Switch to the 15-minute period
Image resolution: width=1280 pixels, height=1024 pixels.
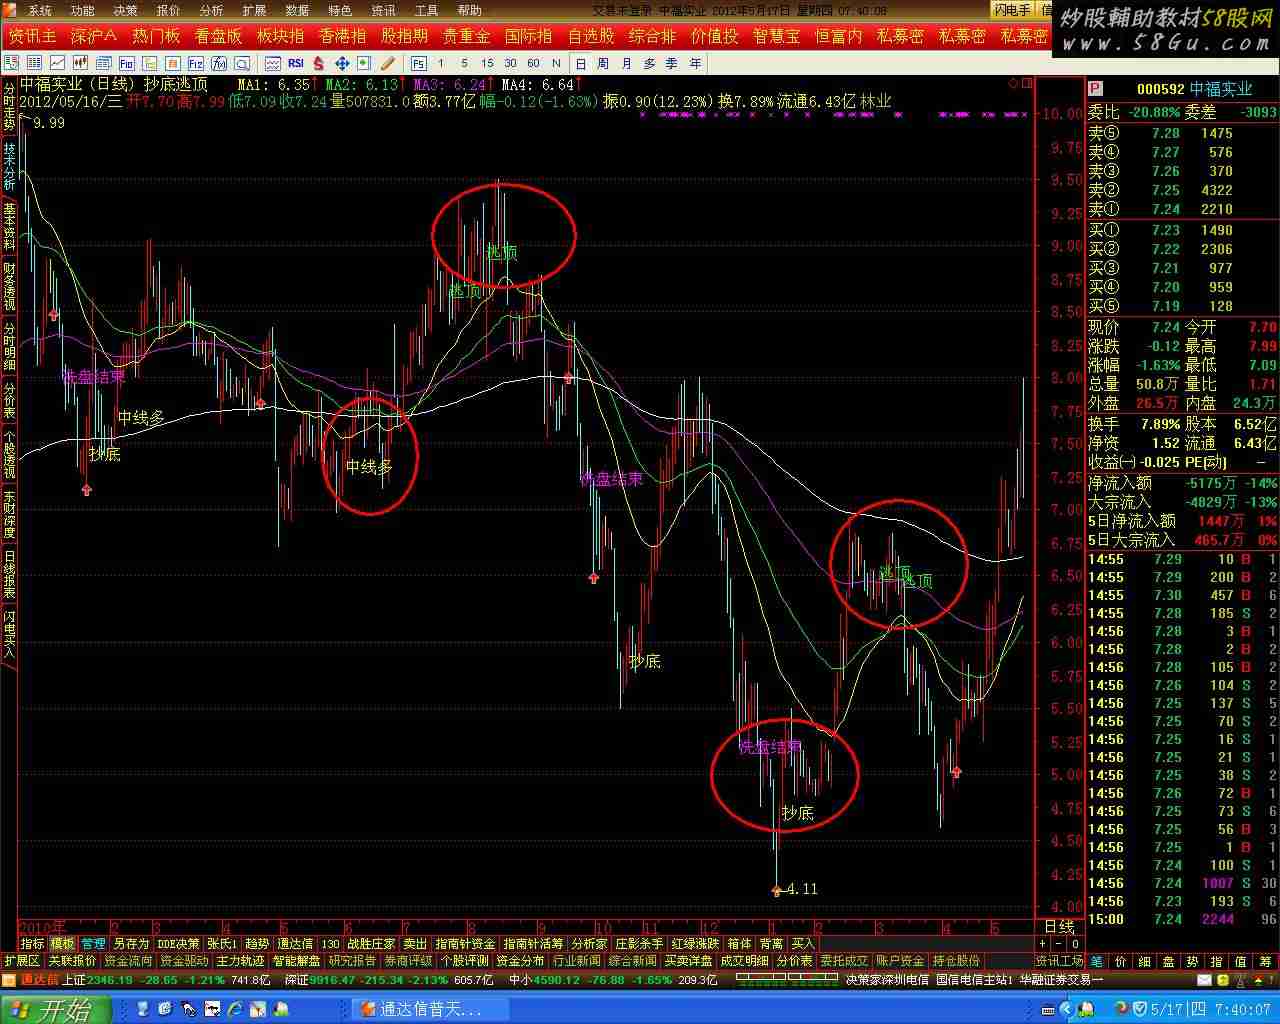(487, 63)
